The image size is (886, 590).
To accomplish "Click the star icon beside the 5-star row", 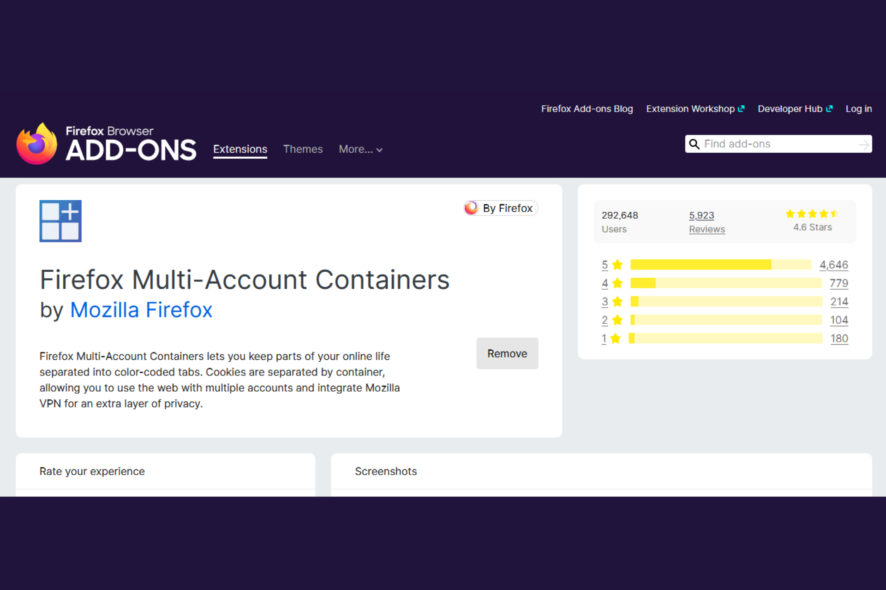I will (x=617, y=264).
